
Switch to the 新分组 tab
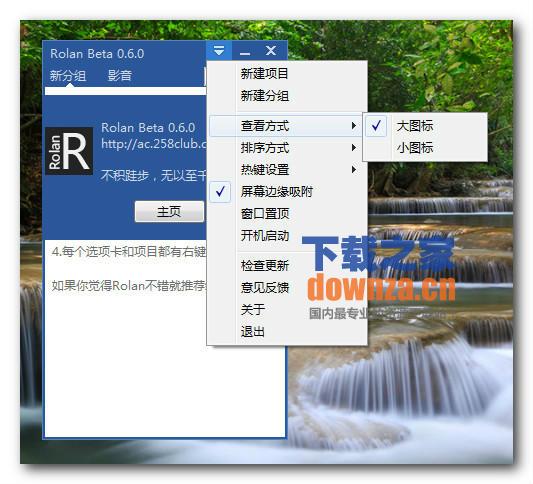click(68, 75)
